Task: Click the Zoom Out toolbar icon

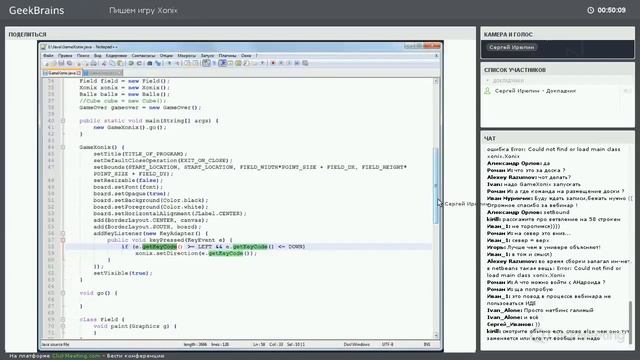Action: point(177,63)
